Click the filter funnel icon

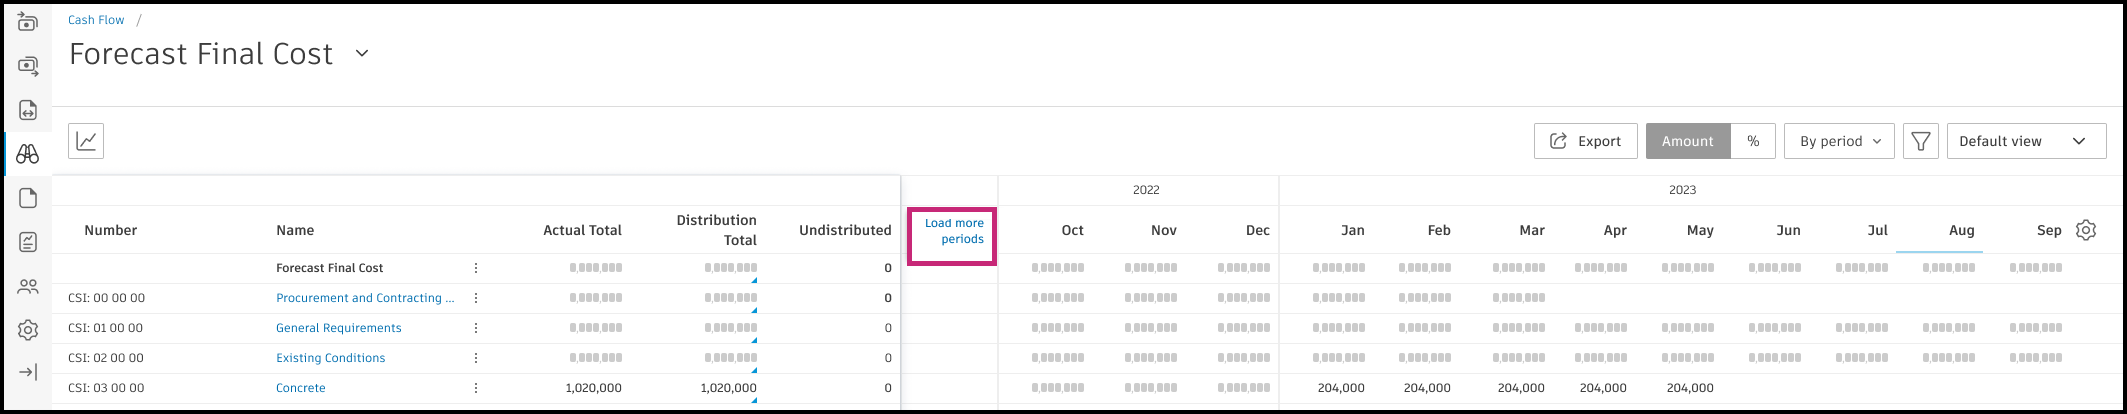pyautogui.click(x=1920, y=141)
